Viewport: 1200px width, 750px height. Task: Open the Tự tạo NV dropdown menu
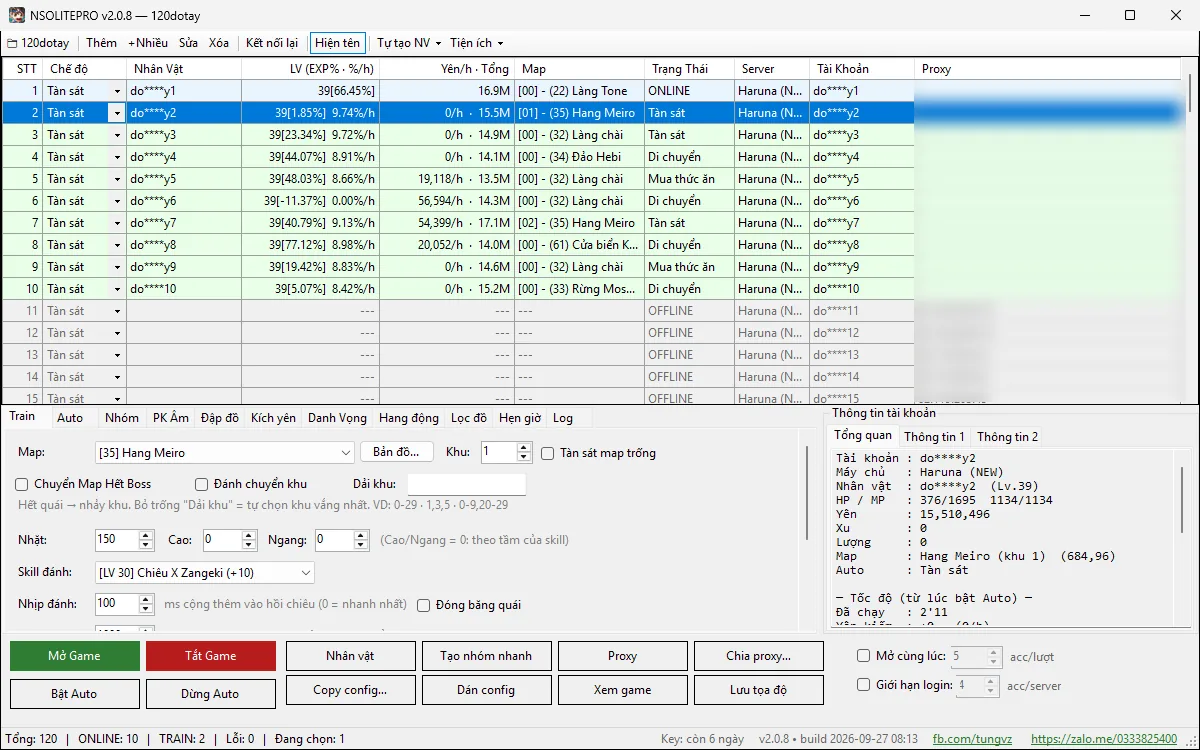pos(409,43)
